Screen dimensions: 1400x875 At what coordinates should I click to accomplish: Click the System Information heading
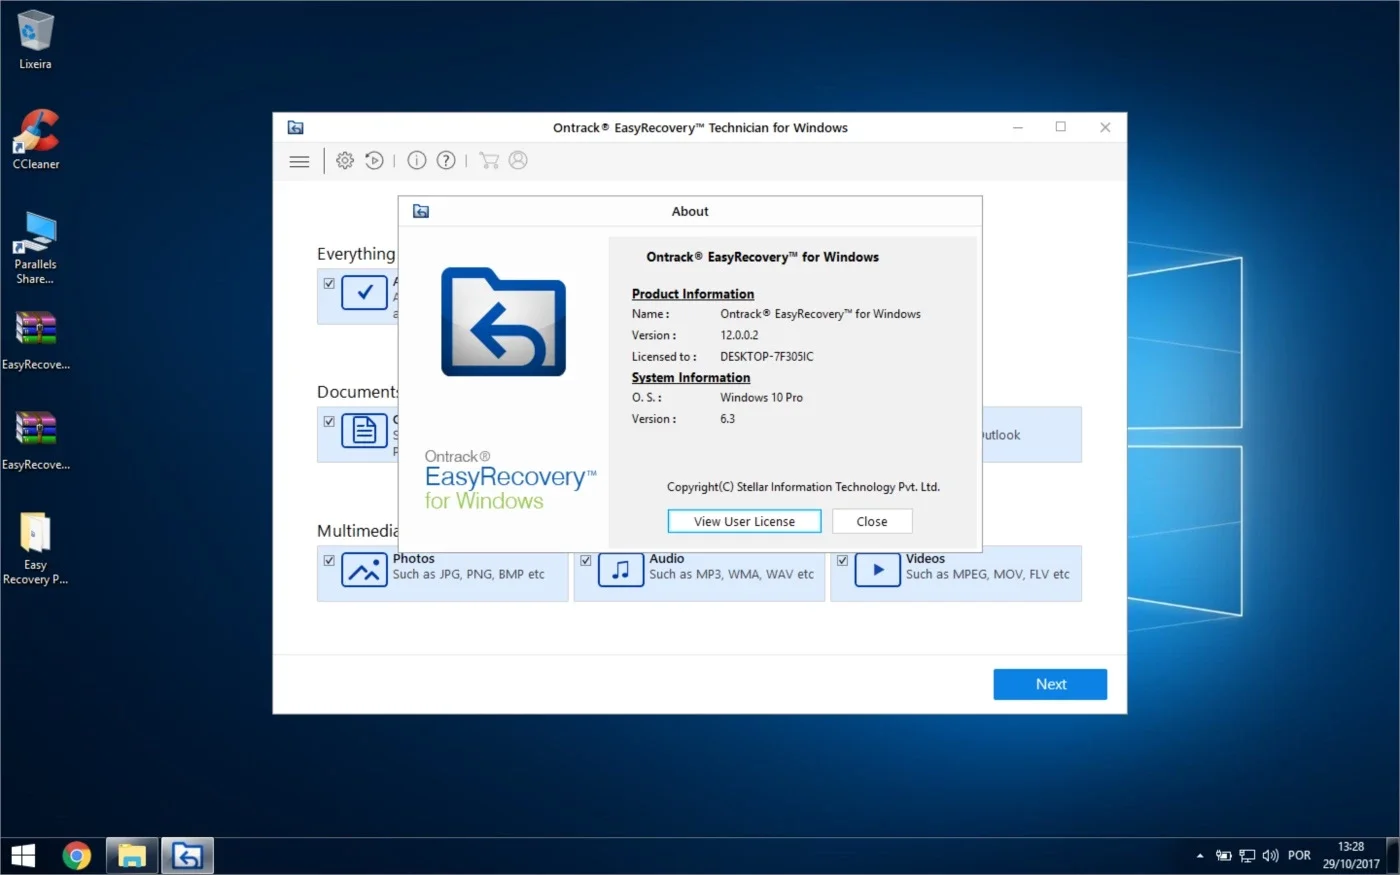[x=691, y=378]
